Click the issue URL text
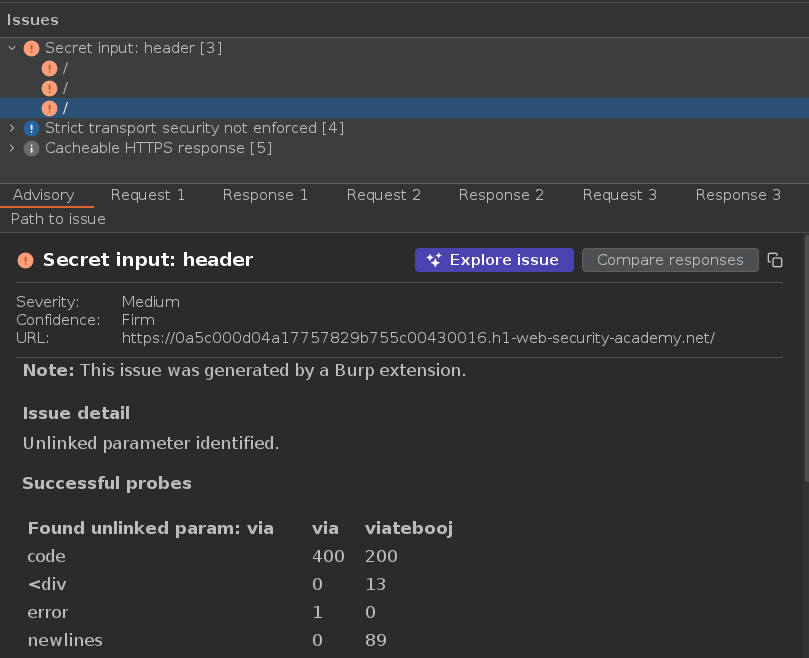The image size is (809, 658). tap(418, 338)
